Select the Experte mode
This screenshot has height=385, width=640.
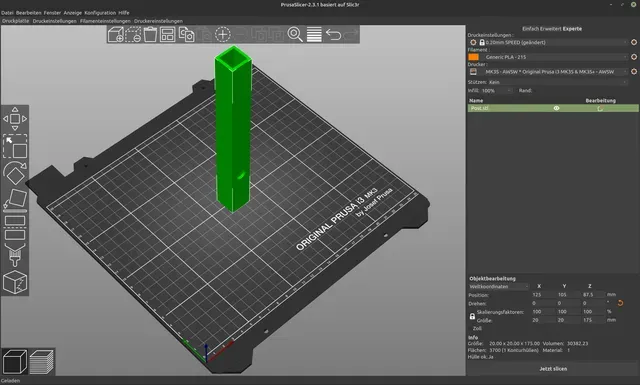pos(573,29)
